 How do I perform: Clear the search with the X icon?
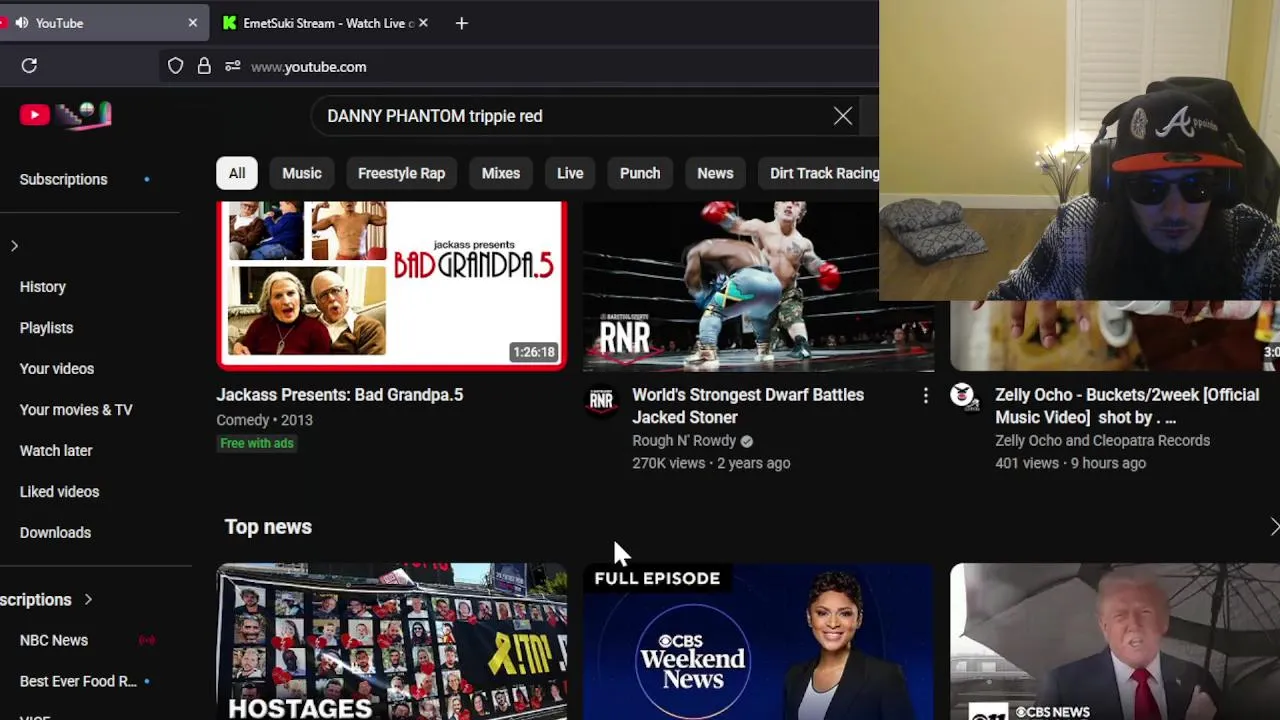(843, 116)
